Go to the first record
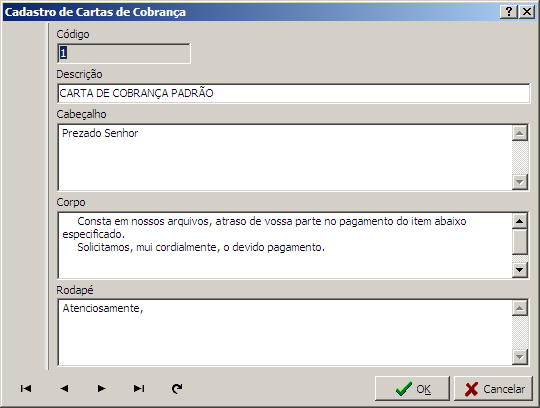The height and width of the screenshot is (408, 540). 26,388
